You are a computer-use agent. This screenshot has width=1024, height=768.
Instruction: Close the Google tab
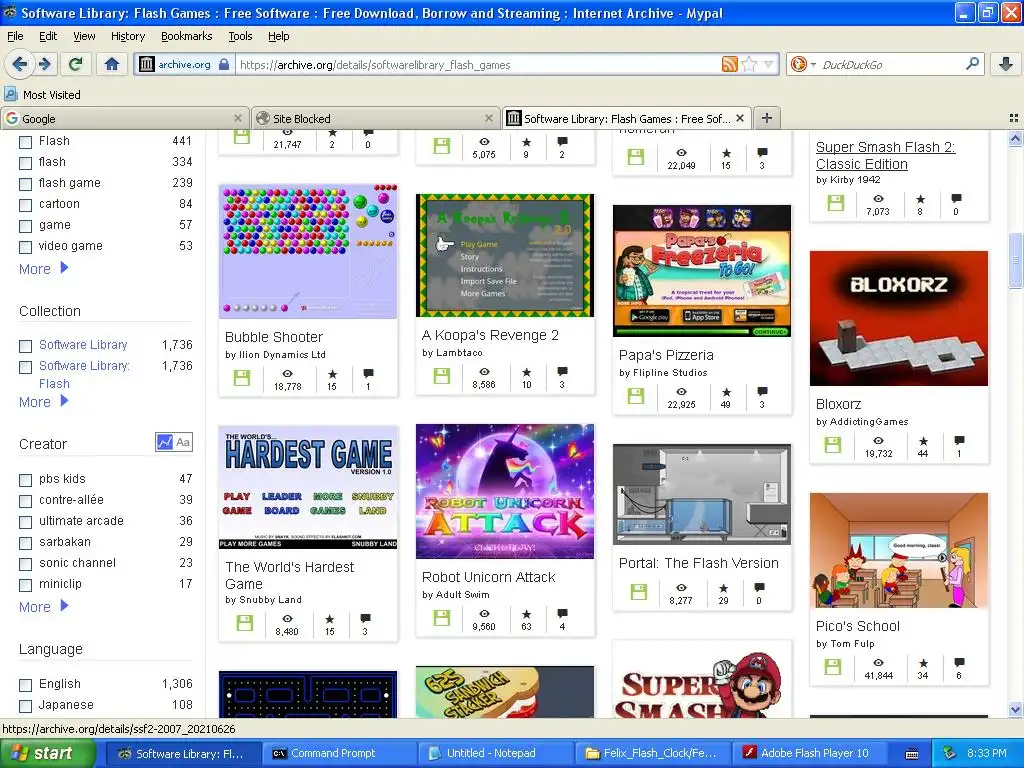(x=238, y=118)
